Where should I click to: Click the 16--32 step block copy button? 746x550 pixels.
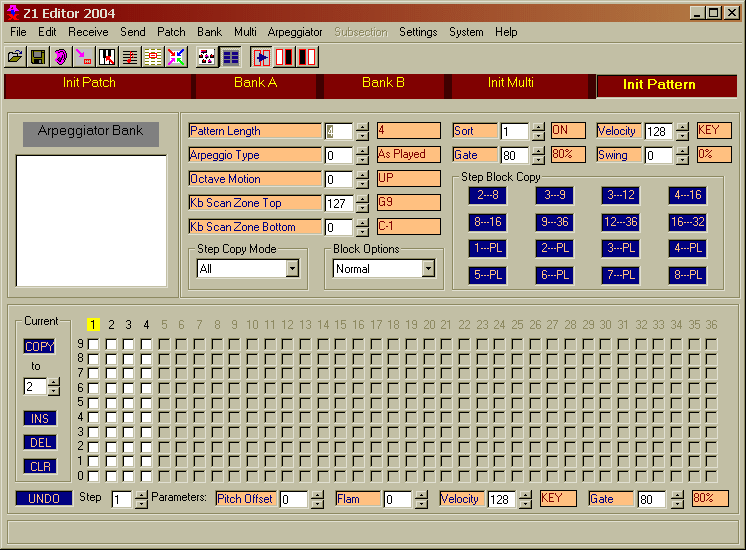687,222
